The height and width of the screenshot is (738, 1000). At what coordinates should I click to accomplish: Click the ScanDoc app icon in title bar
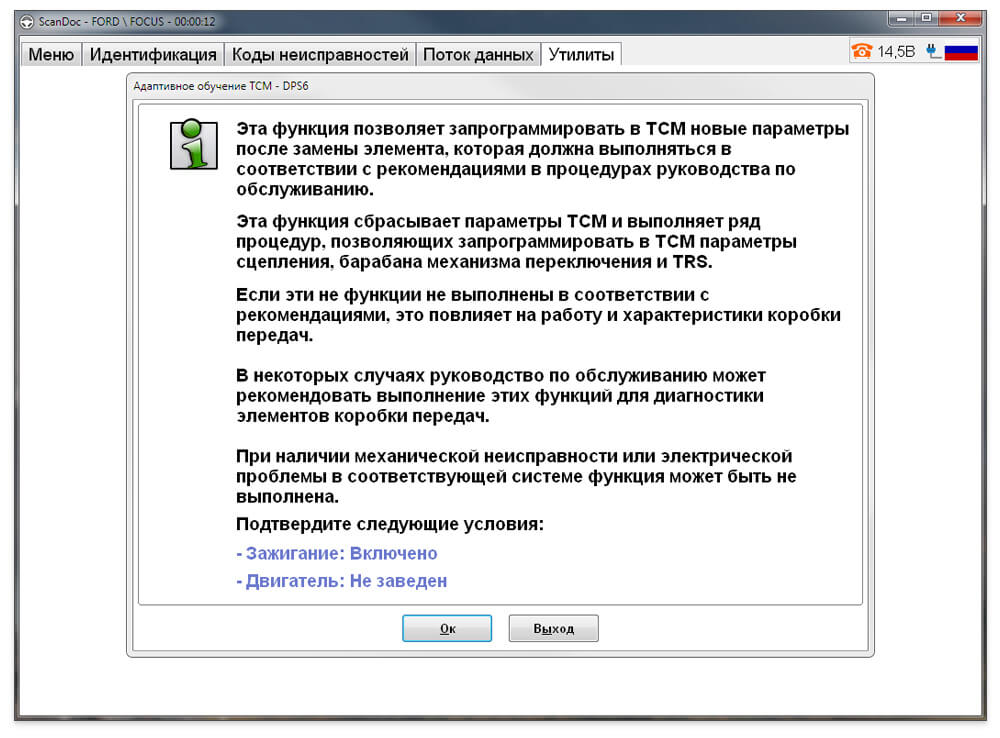26,22
